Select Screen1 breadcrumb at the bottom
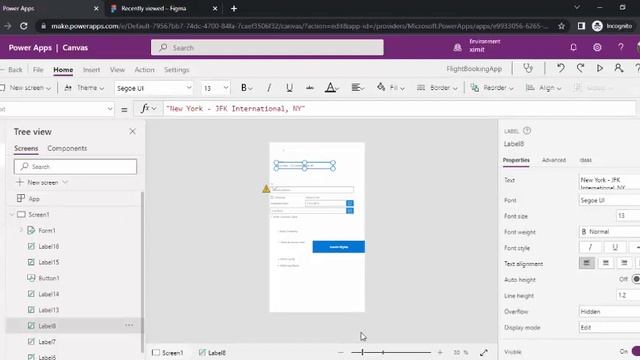Image resolution: width=640 pixels, height=360 pixels. 168,353
